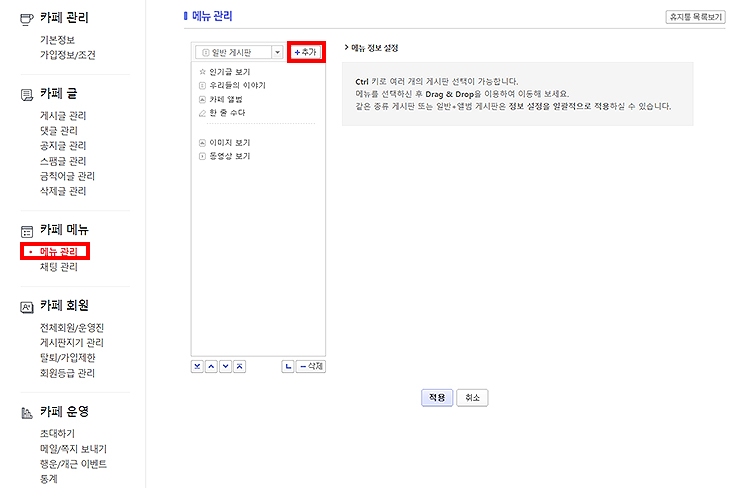This screenshot has height=488, width=740.
Task: Click the 카페 관리 cup icon
Action: coord(27,19)
